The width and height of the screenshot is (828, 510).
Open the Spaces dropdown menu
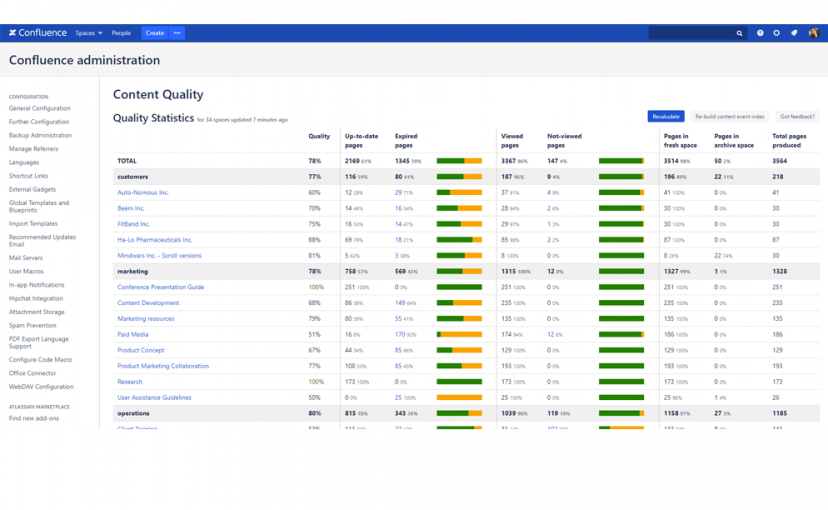89,33
